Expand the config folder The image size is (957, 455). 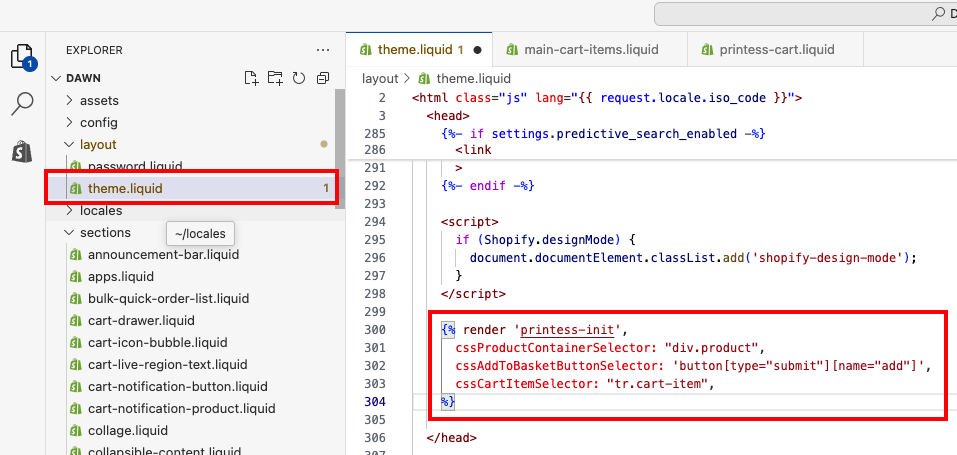pyautogui.click(x=99, y=122)
